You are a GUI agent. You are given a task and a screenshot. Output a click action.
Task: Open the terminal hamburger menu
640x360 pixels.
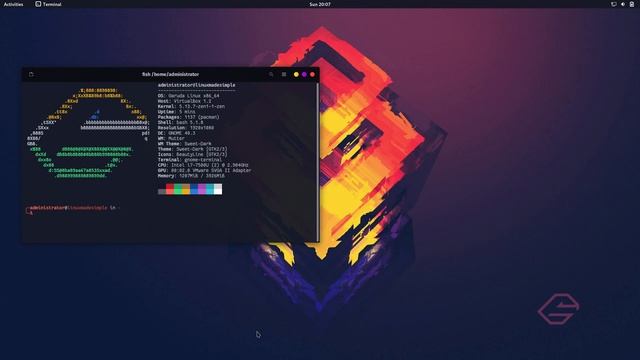[284, 74]
